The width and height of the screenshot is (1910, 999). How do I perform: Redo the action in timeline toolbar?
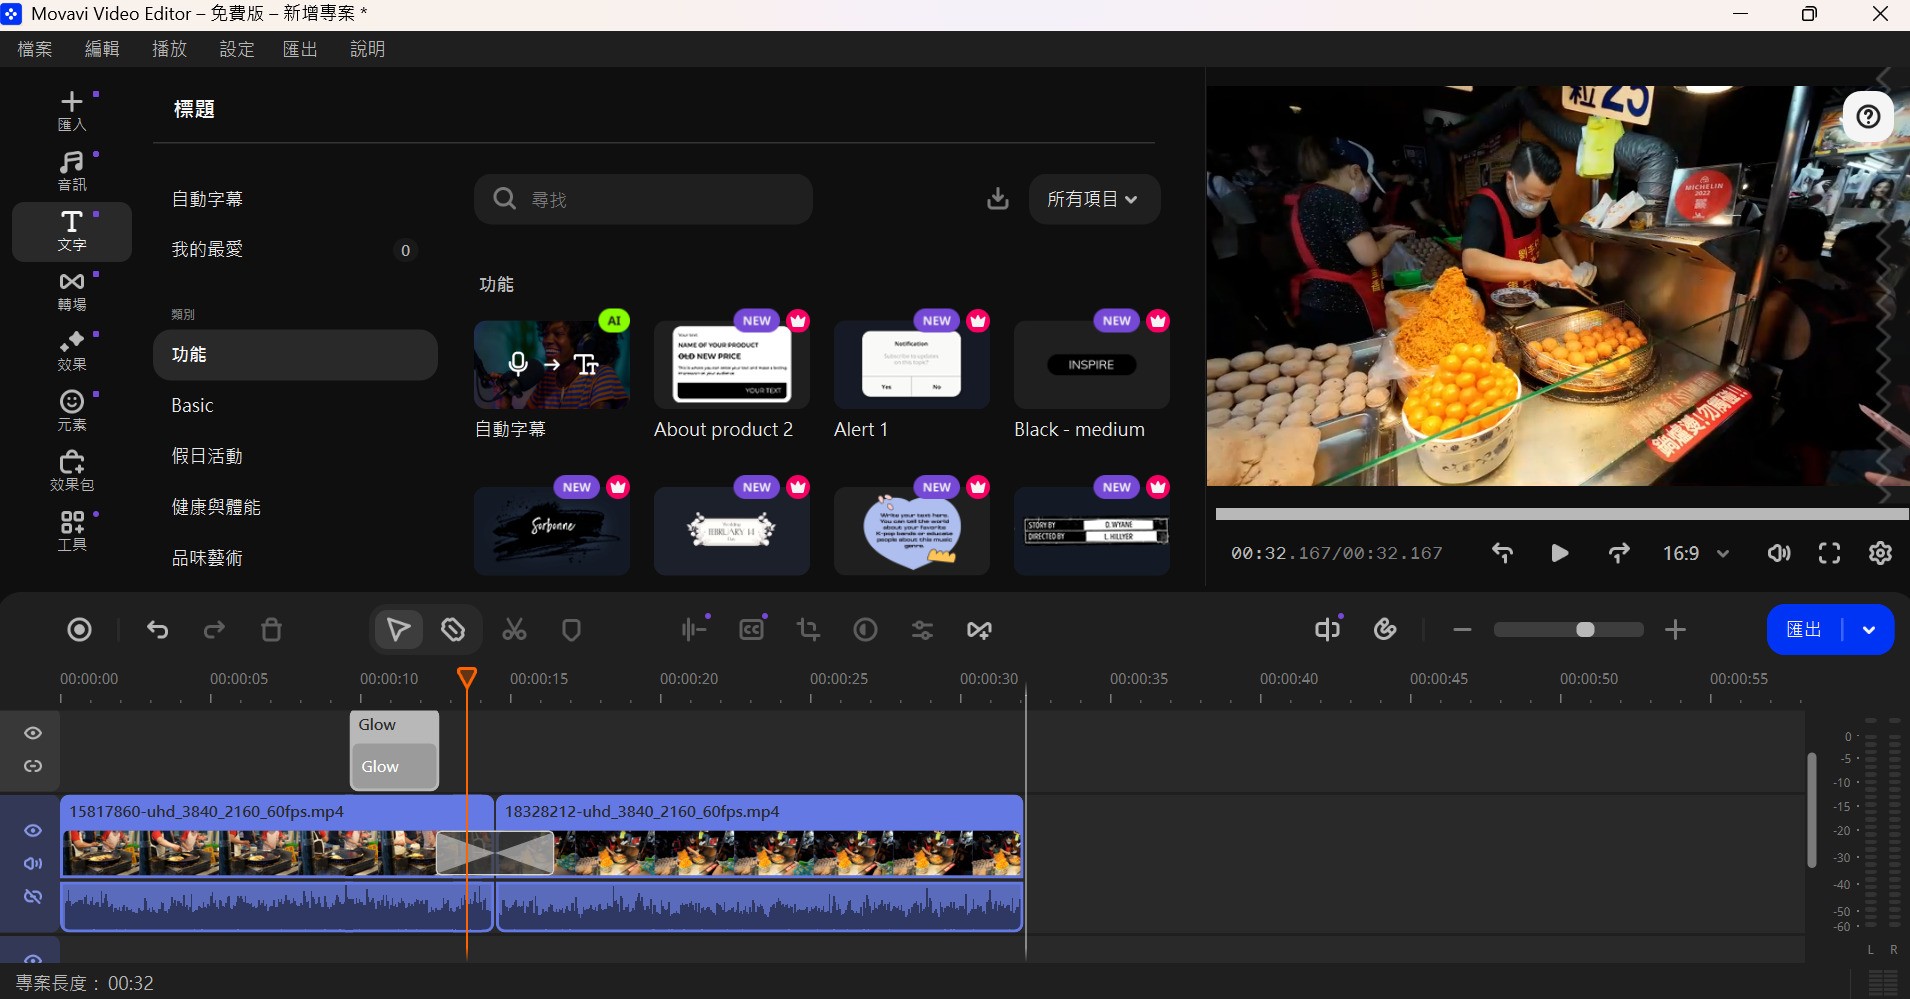click(214, 630)
